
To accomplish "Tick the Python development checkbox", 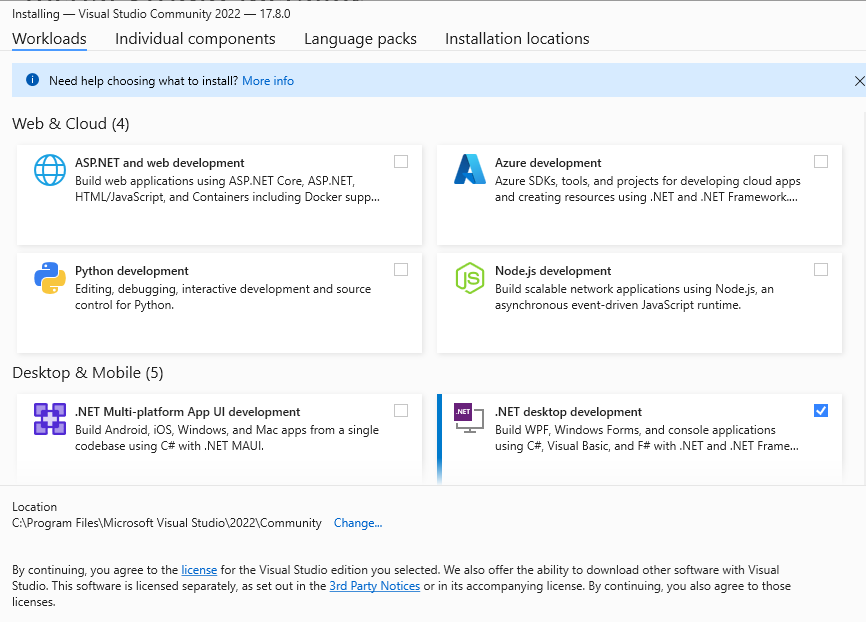I will [x=401, y=270].
